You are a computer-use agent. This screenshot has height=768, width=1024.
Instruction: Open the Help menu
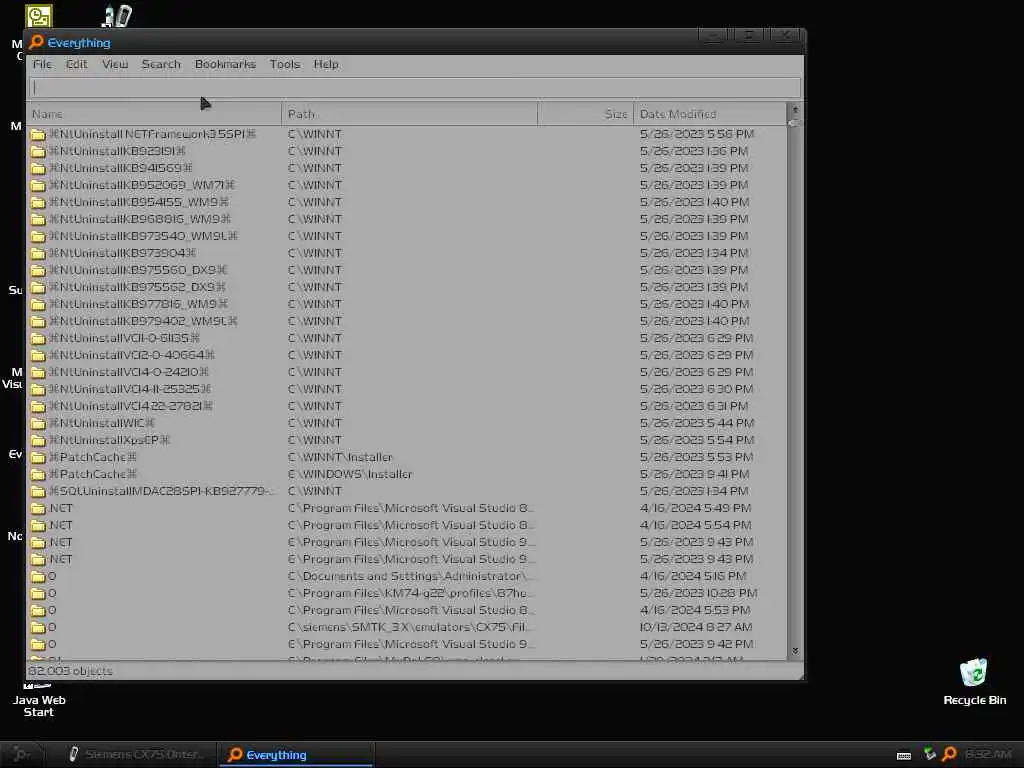(326, 64)
